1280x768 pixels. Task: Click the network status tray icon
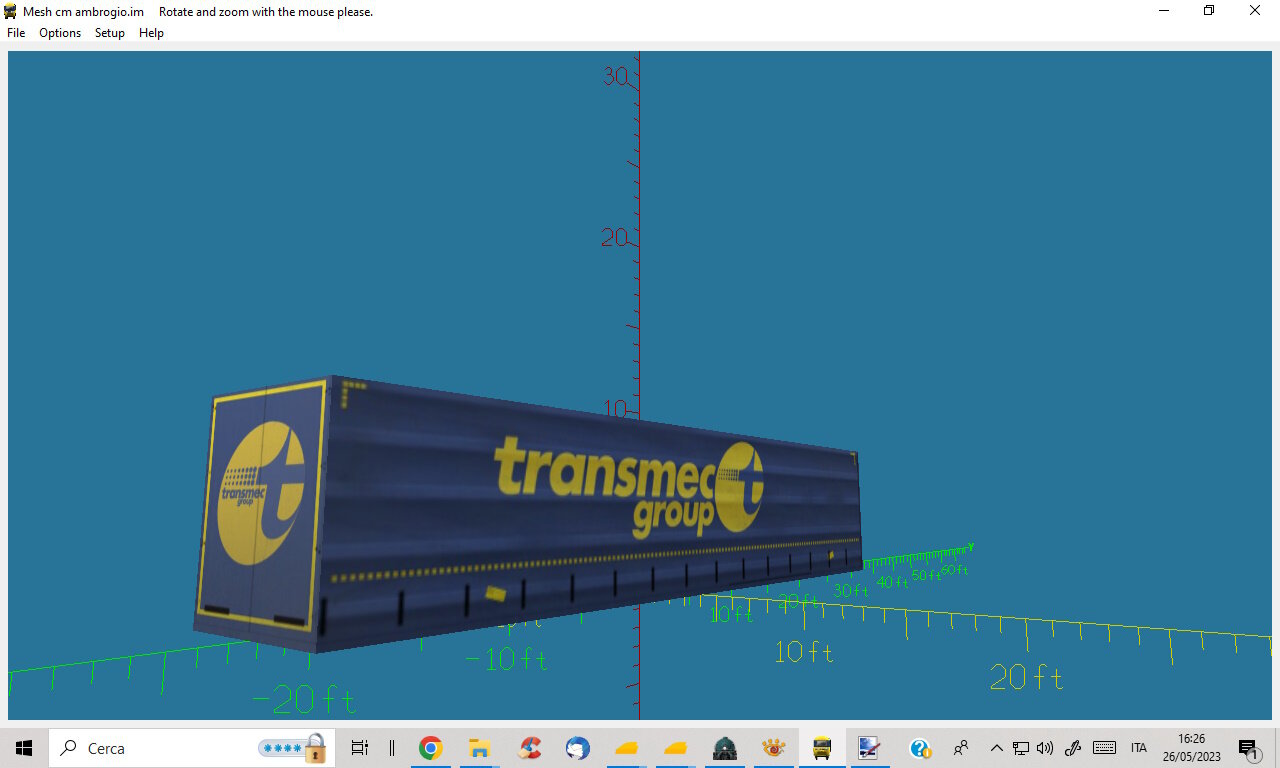click(x=1021, y=748)
